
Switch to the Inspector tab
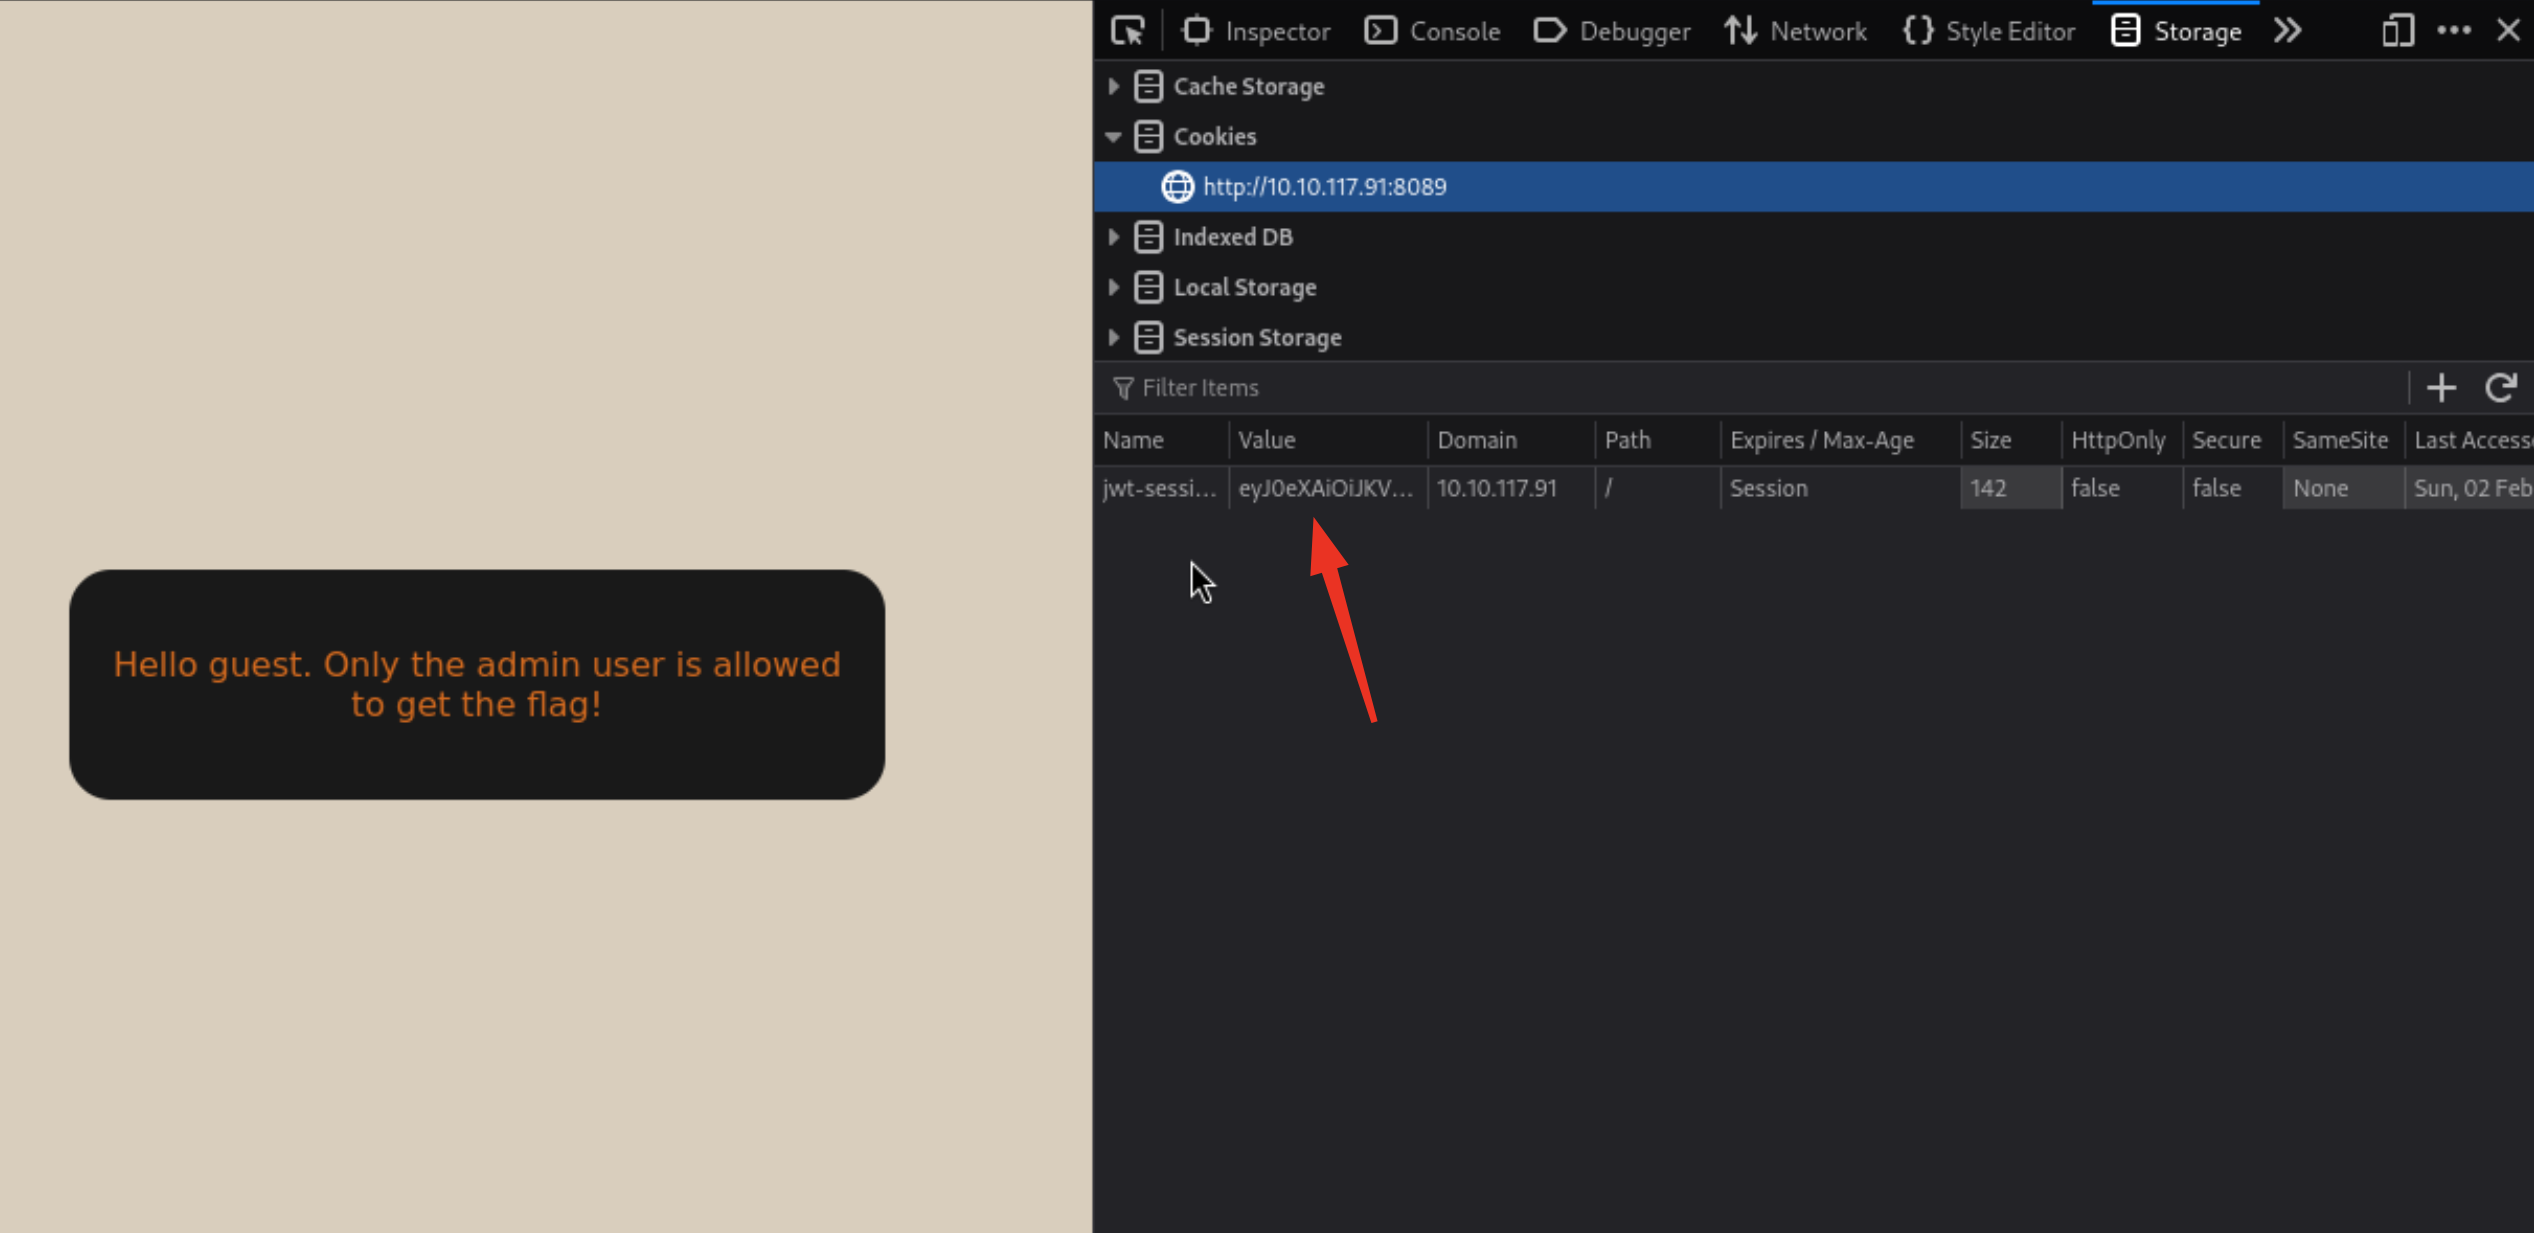pyautogui.click(x=1255, y=31)
